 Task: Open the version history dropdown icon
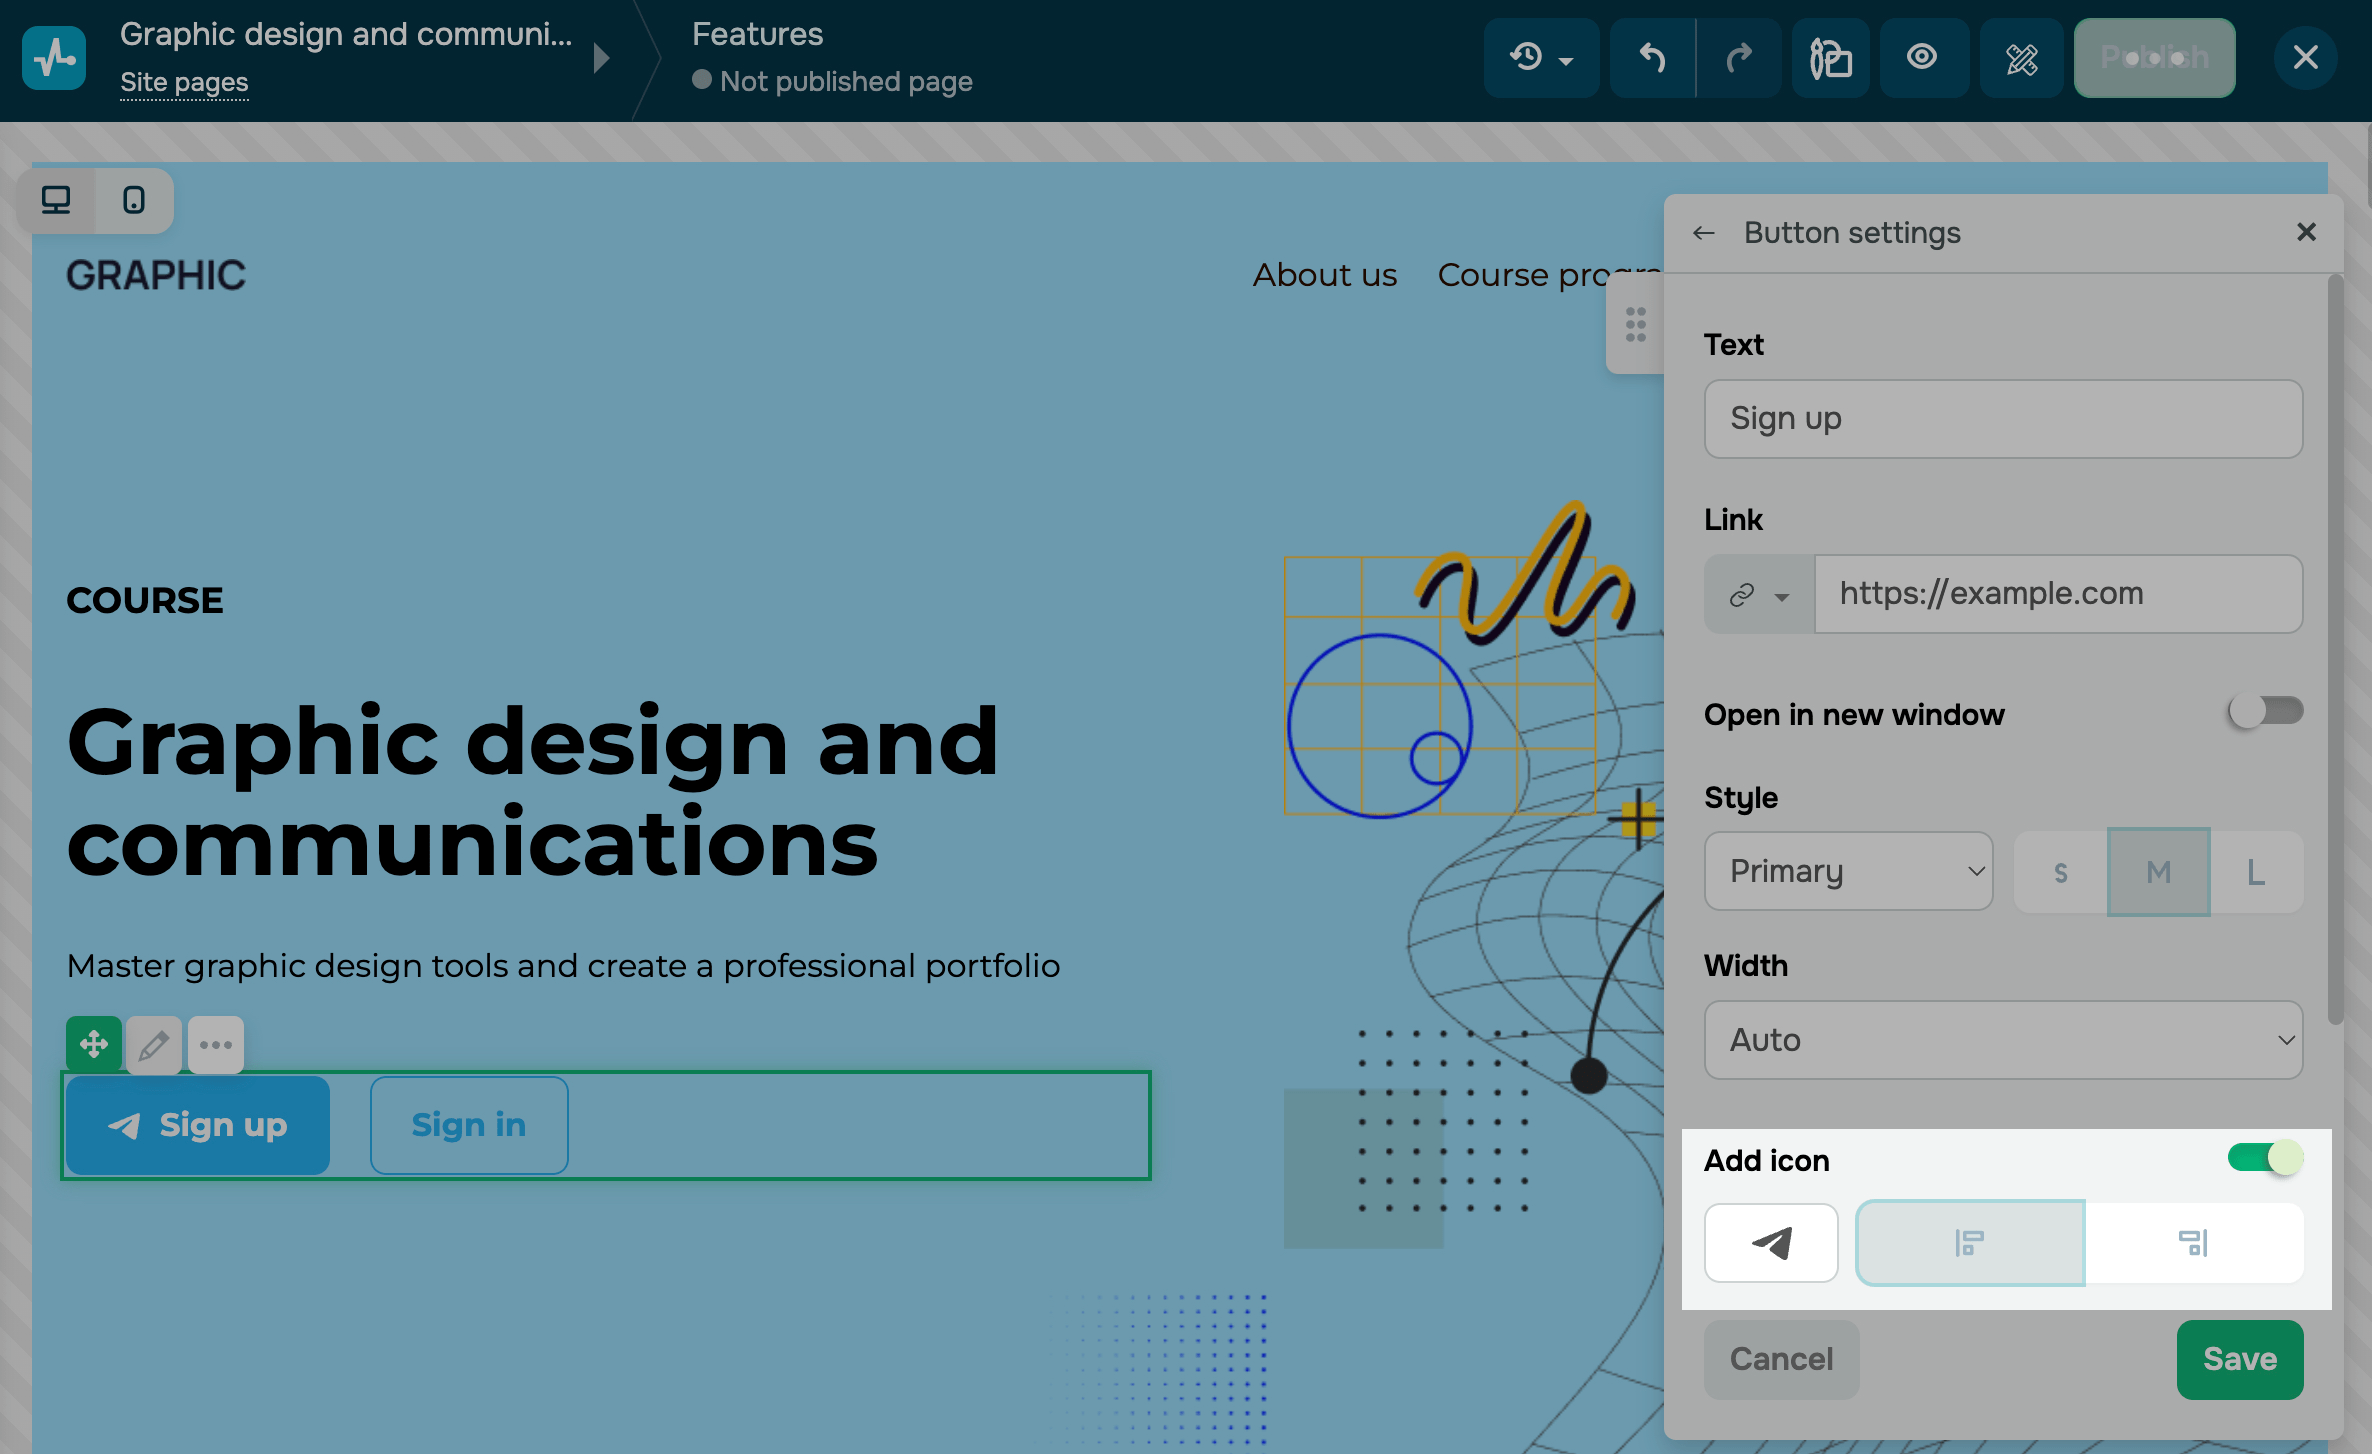click(1540, 58)
